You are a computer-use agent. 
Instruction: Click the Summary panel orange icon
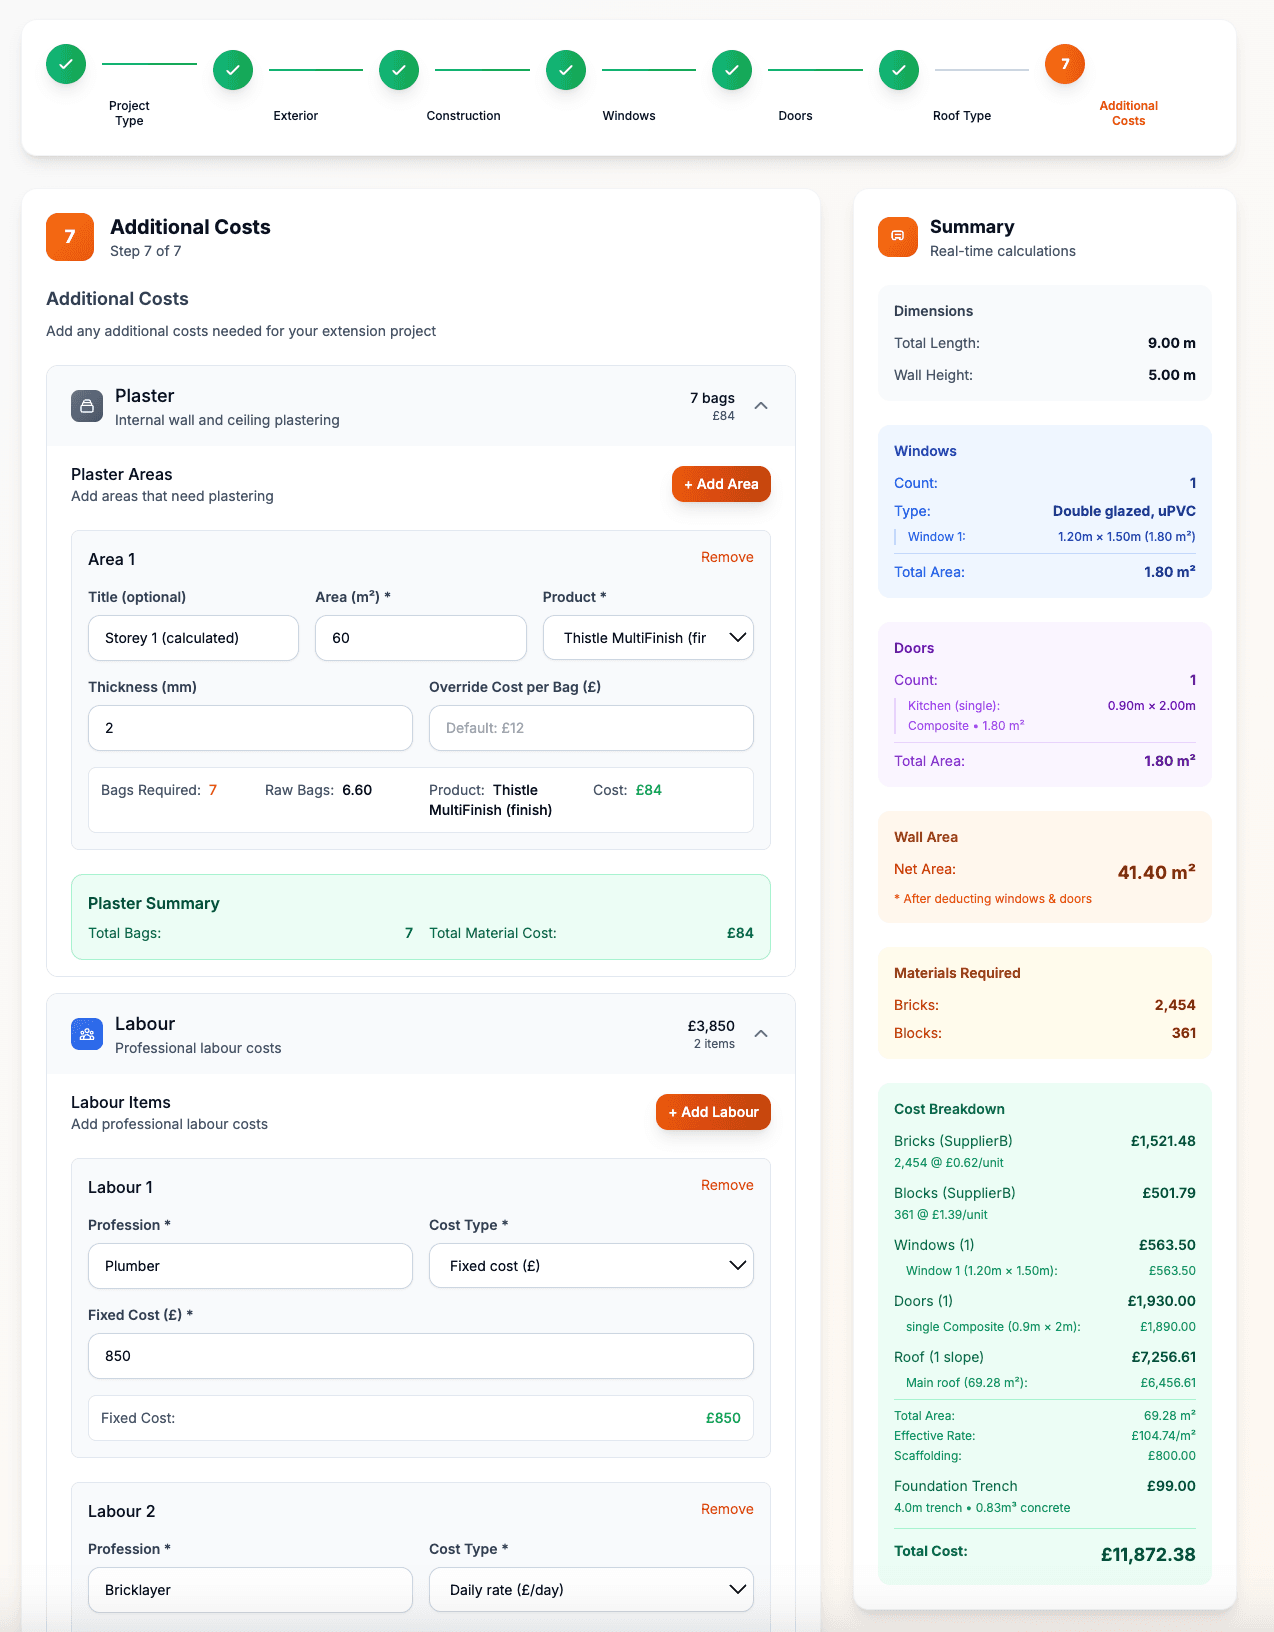coord(898,237)
